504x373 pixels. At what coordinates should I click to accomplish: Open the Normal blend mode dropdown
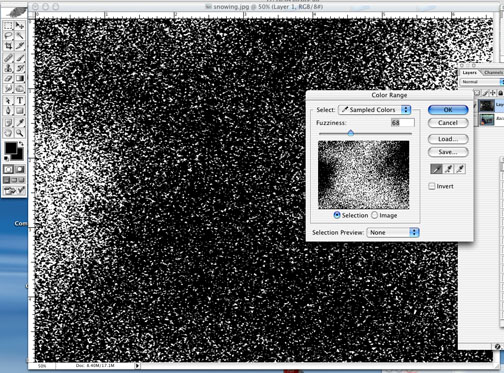pos(482,82)
